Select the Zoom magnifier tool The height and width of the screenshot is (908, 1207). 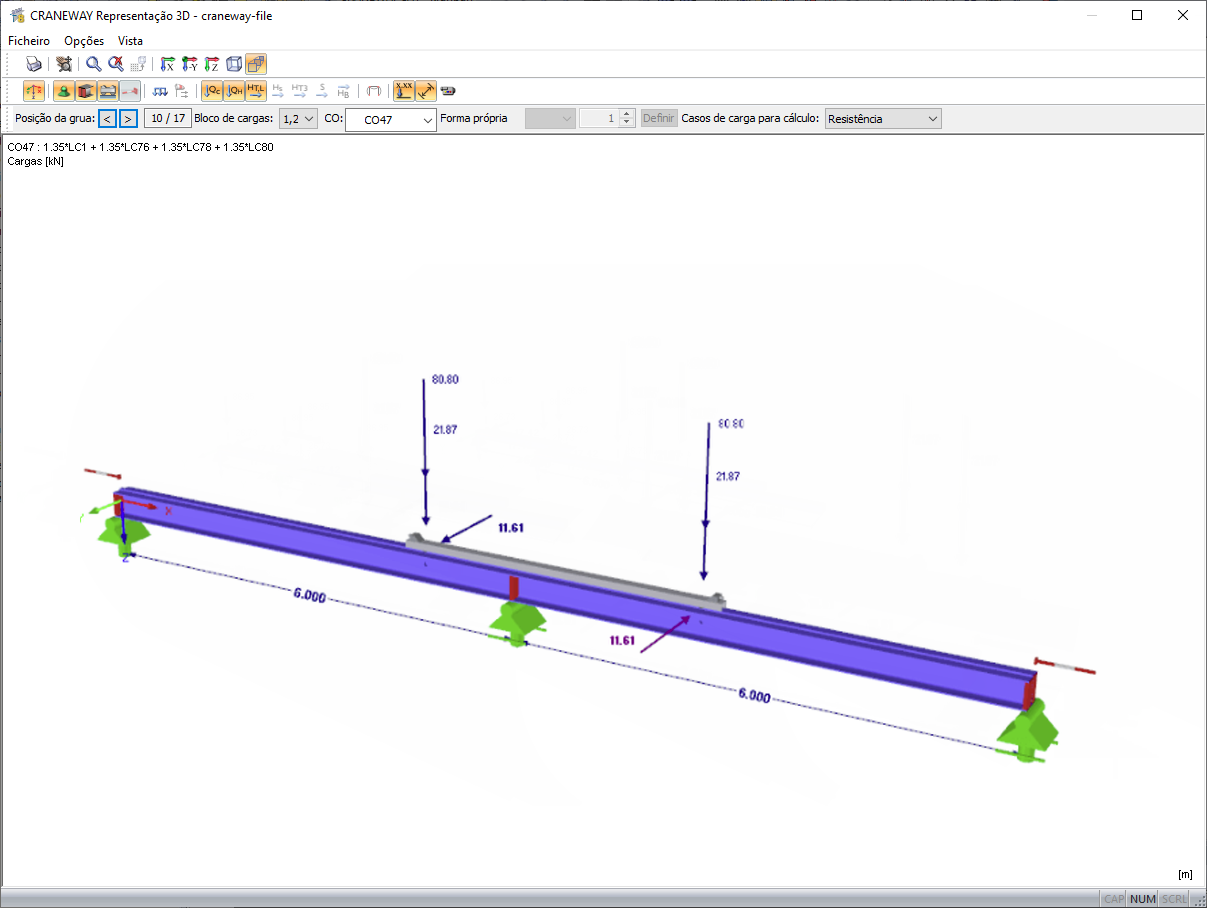click(93, 64)
